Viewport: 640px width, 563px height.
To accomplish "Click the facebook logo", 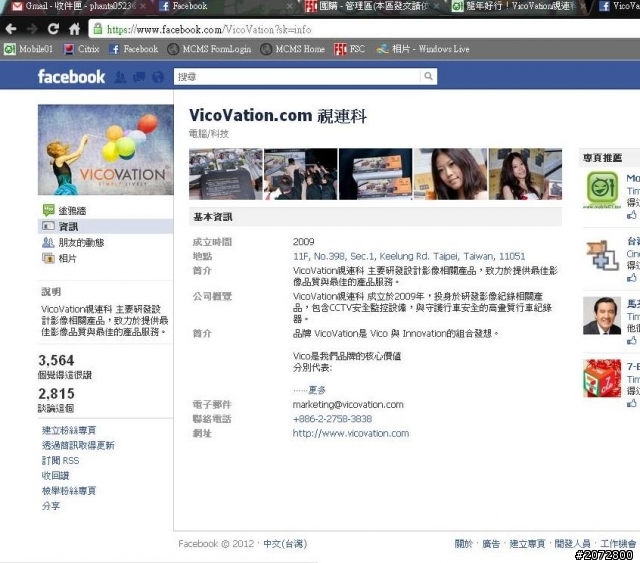I will pos(71,77).
